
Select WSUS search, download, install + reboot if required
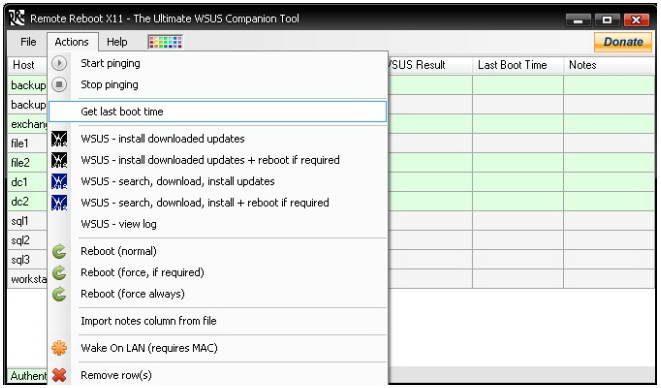click(x=218, y=202)
